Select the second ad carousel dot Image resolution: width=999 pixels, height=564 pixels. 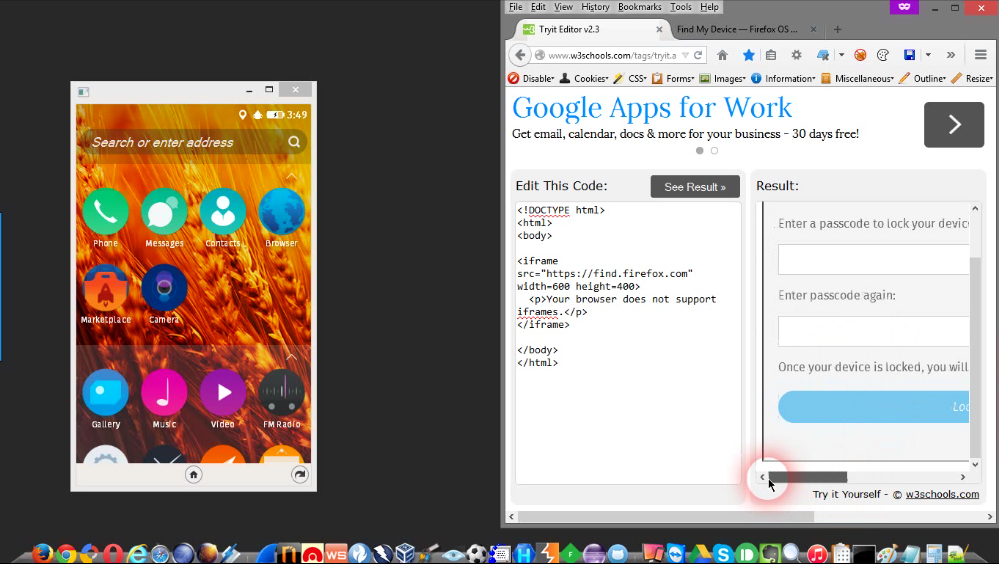tap(714, 151)
